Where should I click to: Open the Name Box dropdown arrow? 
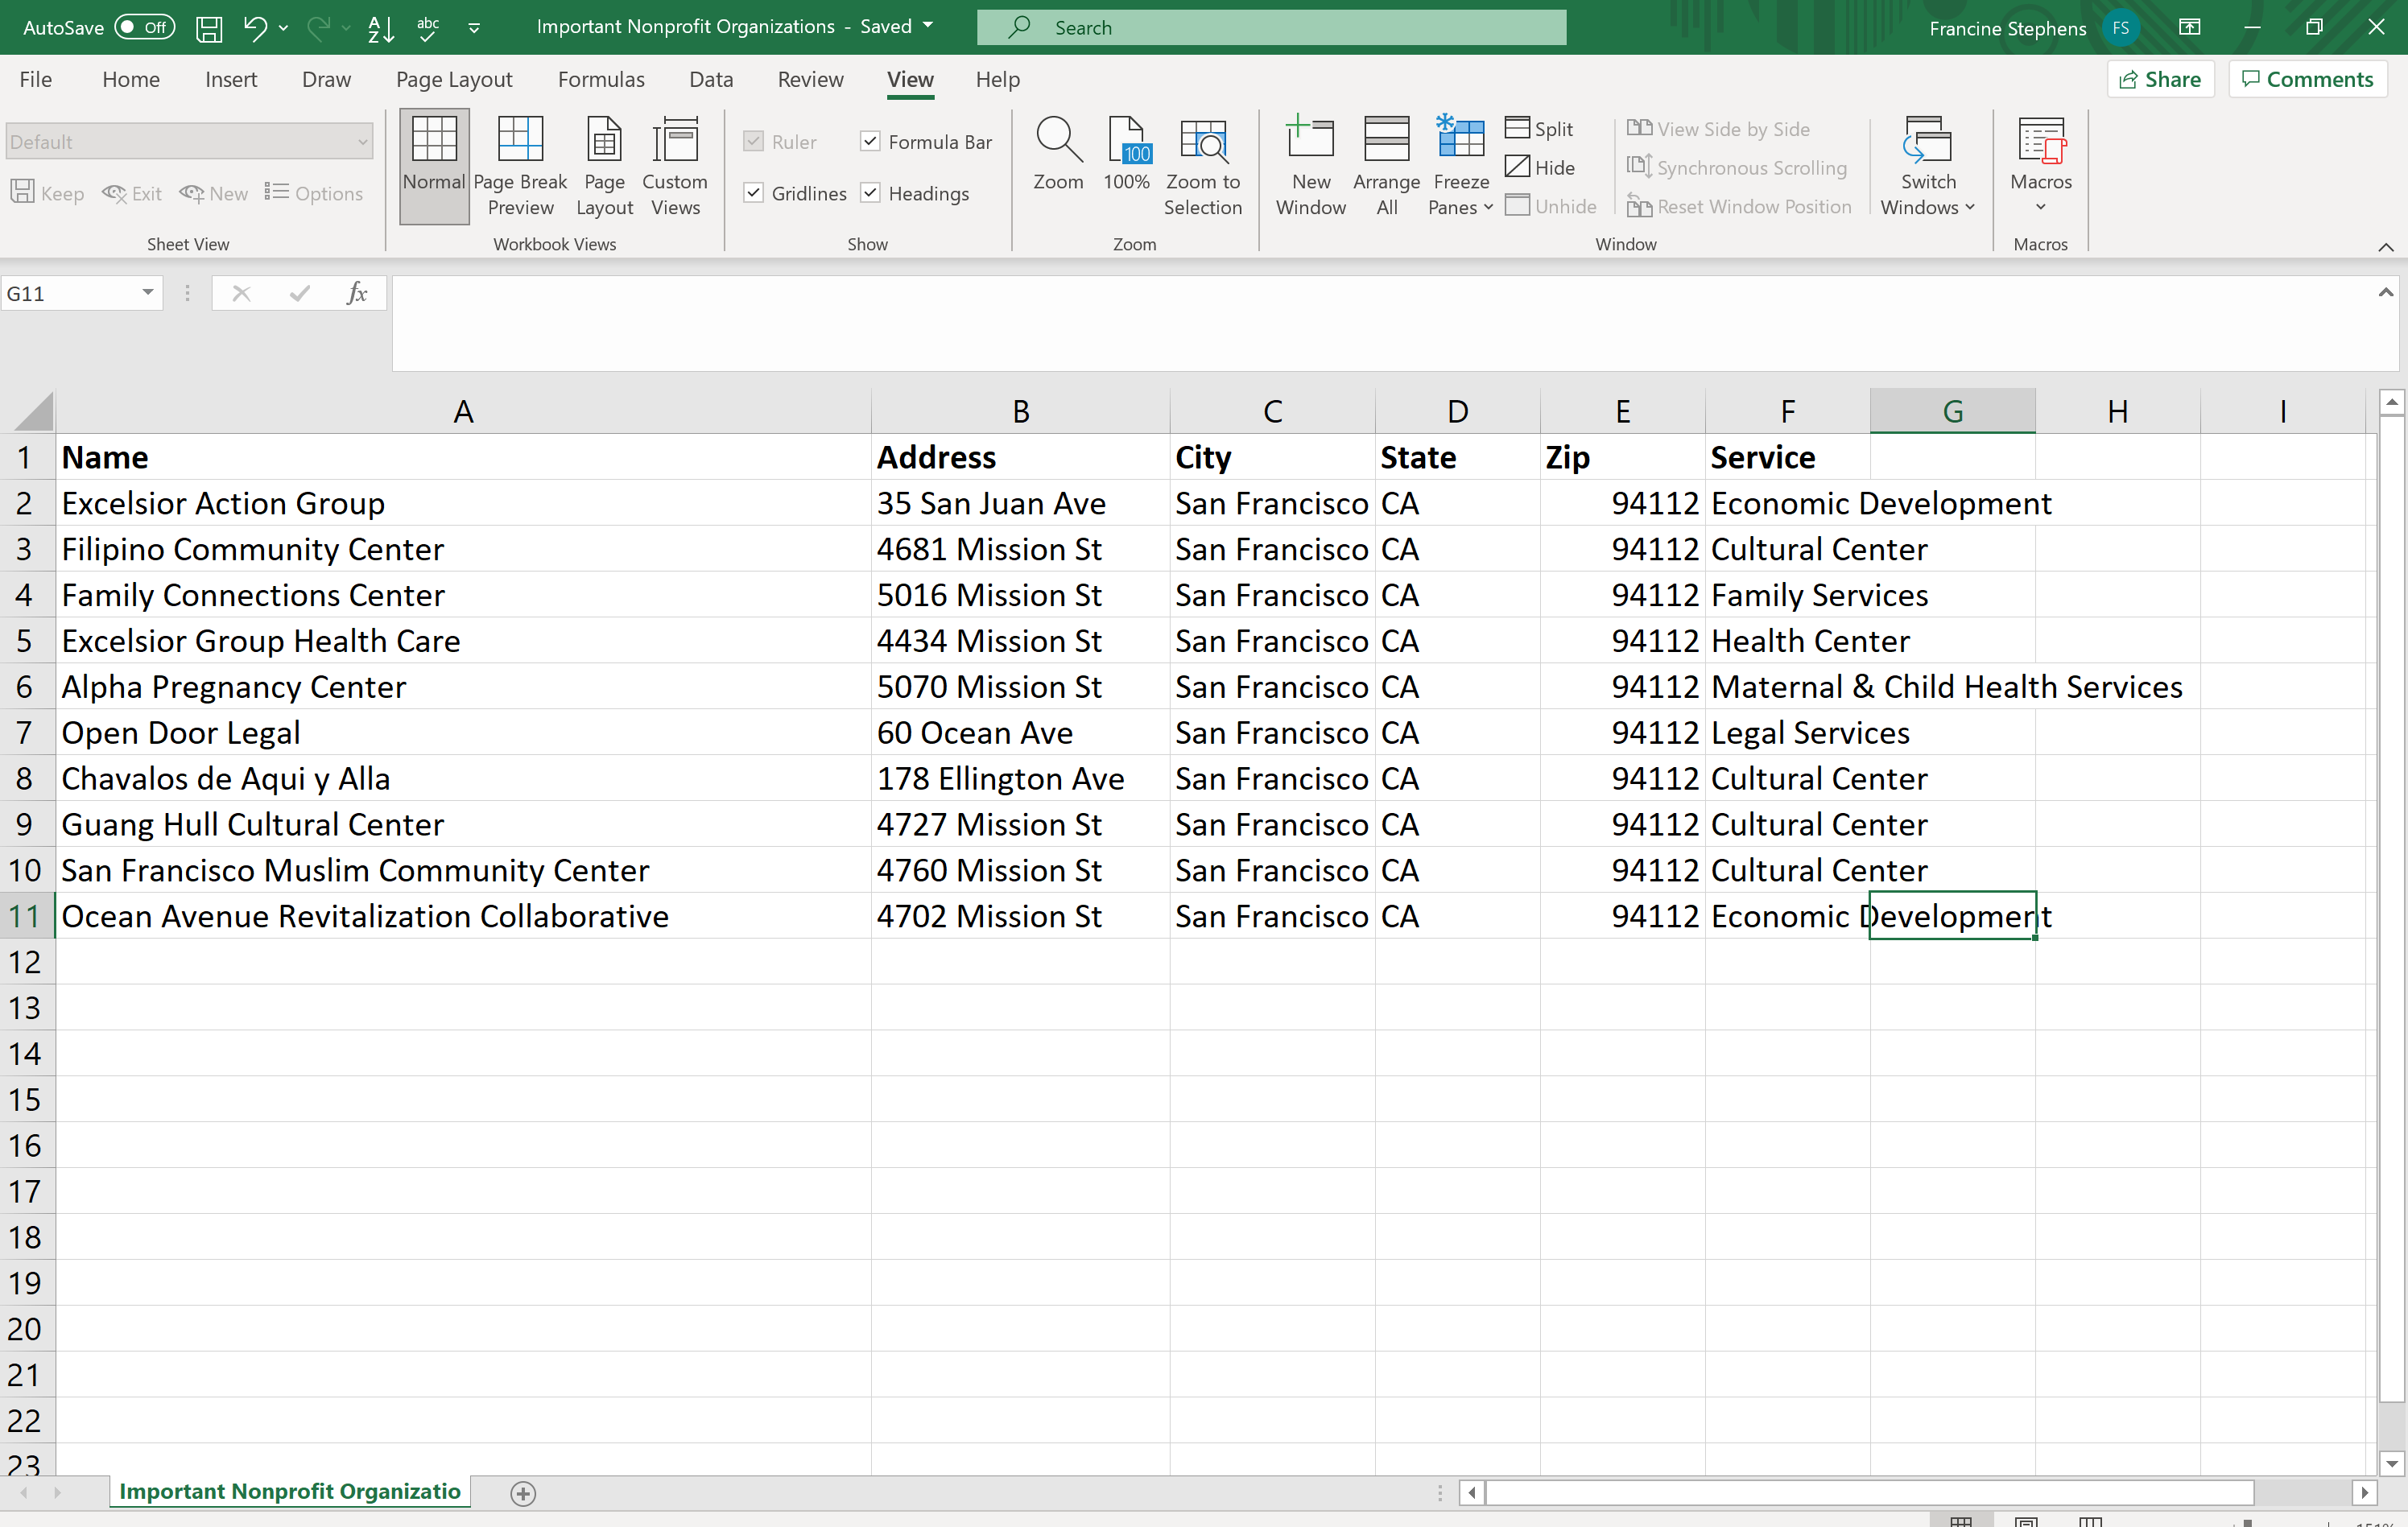pyautogui.click(x=148, y=292)
